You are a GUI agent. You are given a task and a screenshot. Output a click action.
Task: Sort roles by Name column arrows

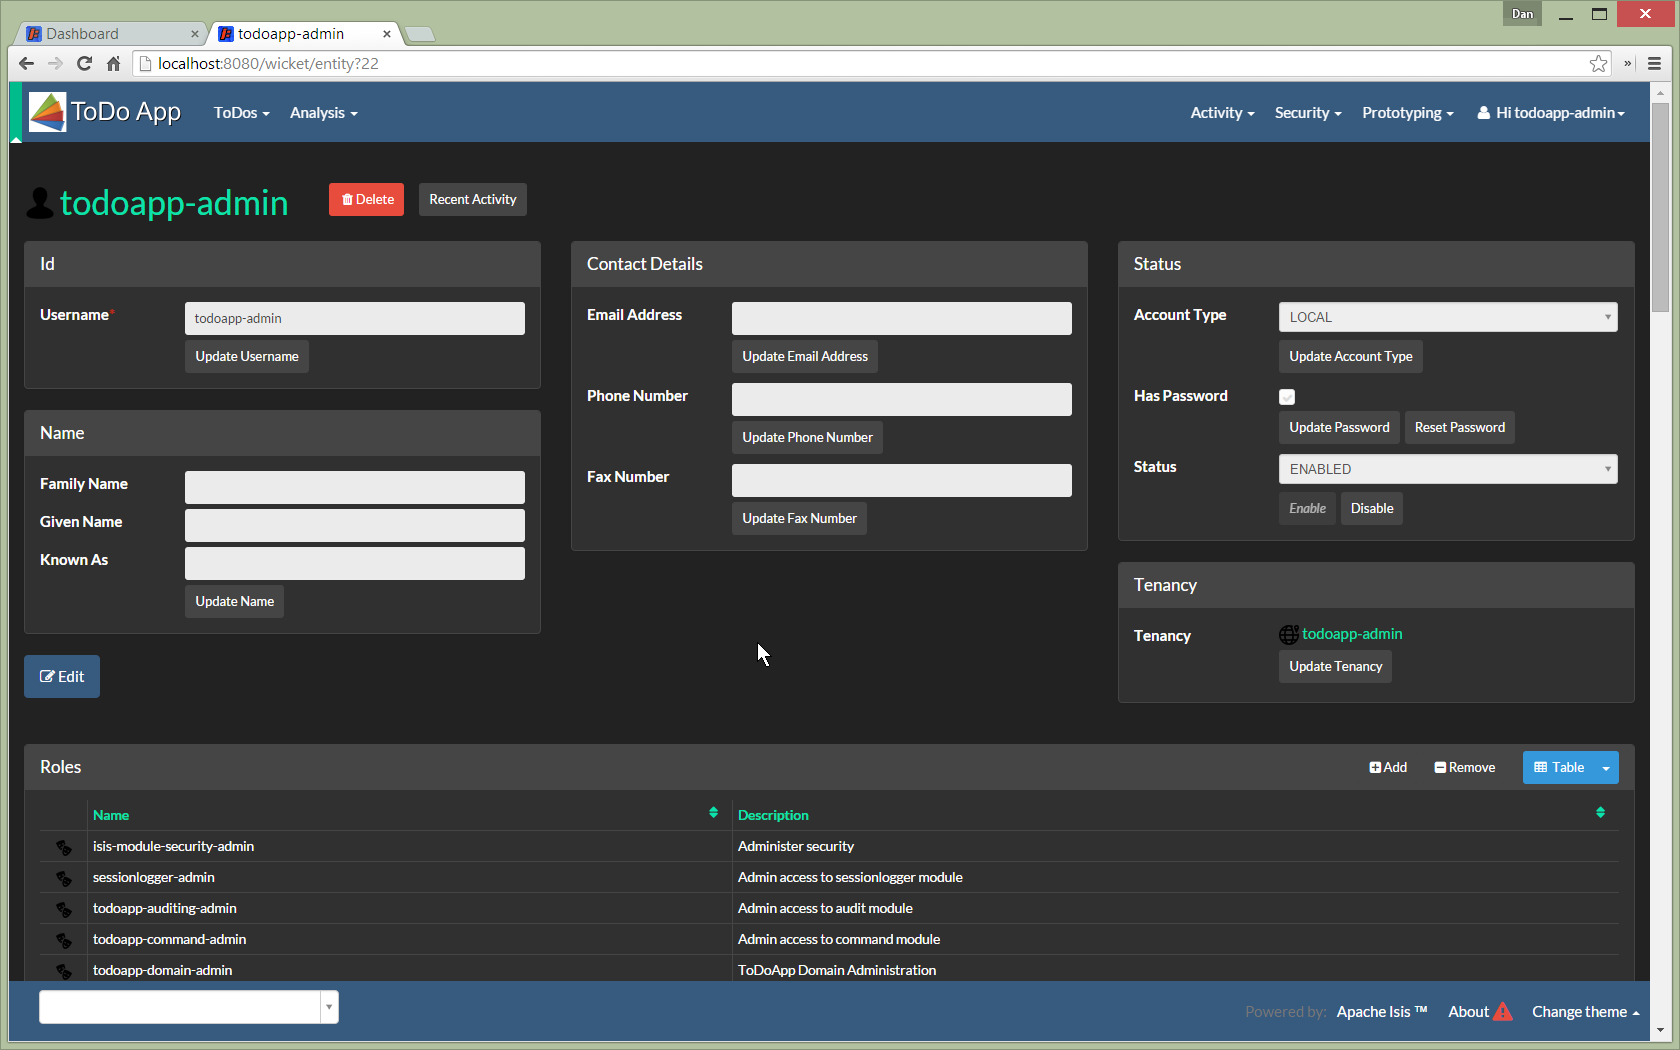[x=713, y=813]
